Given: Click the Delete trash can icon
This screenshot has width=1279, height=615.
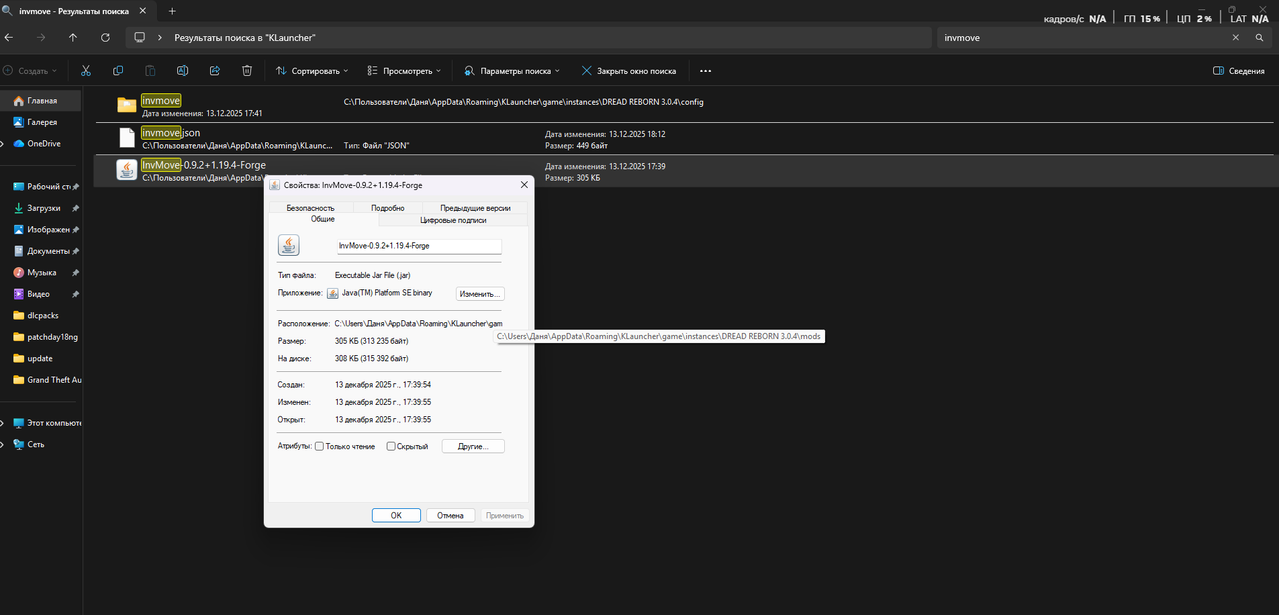Looking at the screenshot, I should pos(247,71).
